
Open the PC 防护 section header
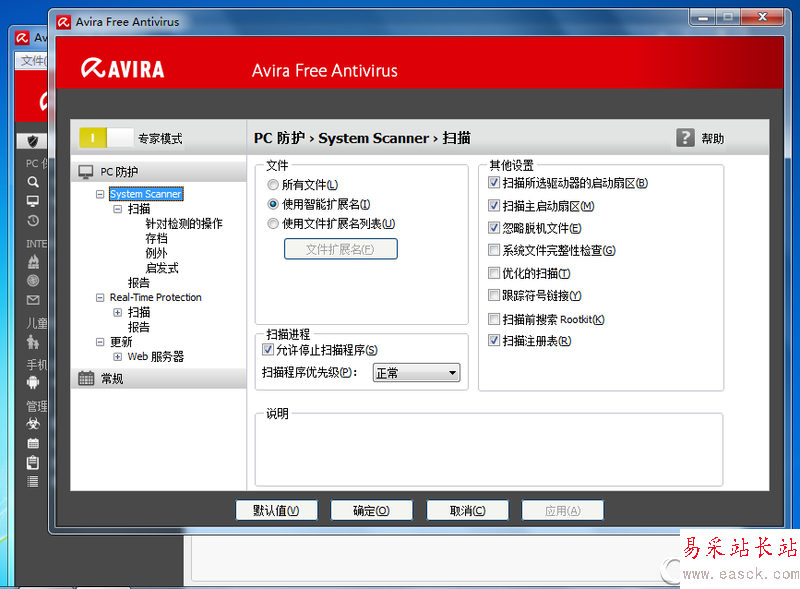point(159,171)
